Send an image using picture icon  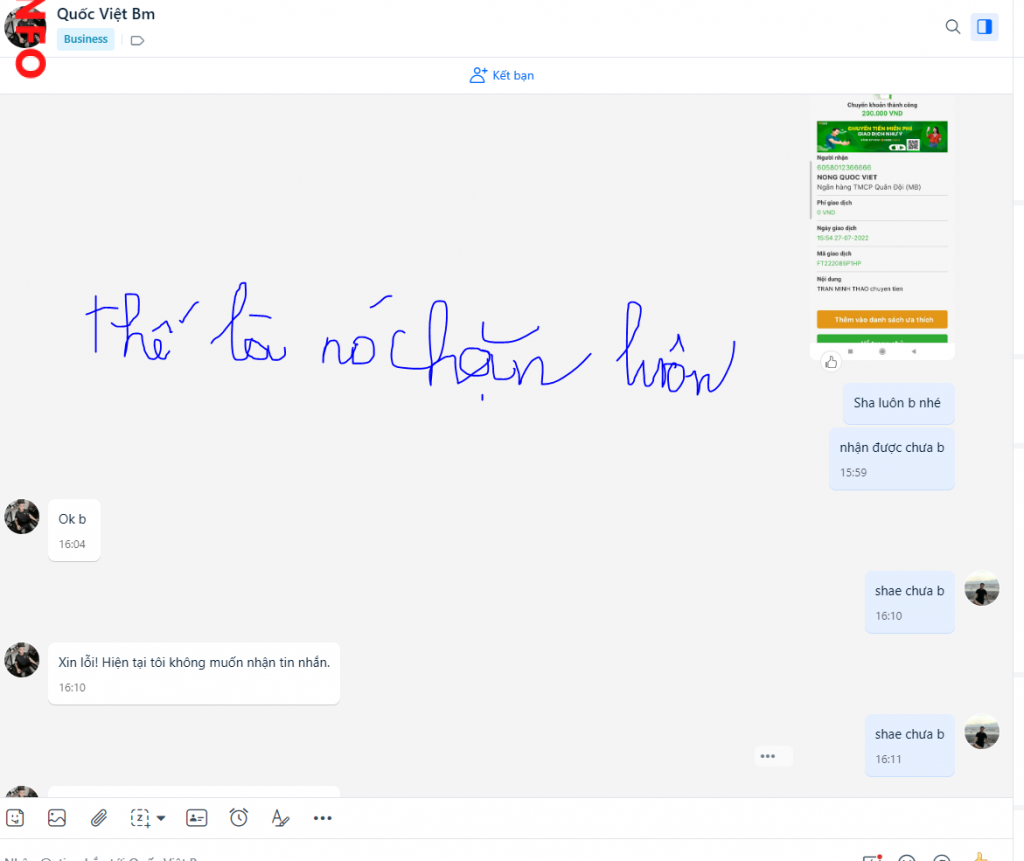pyautogui.click(x=57, y=818)
